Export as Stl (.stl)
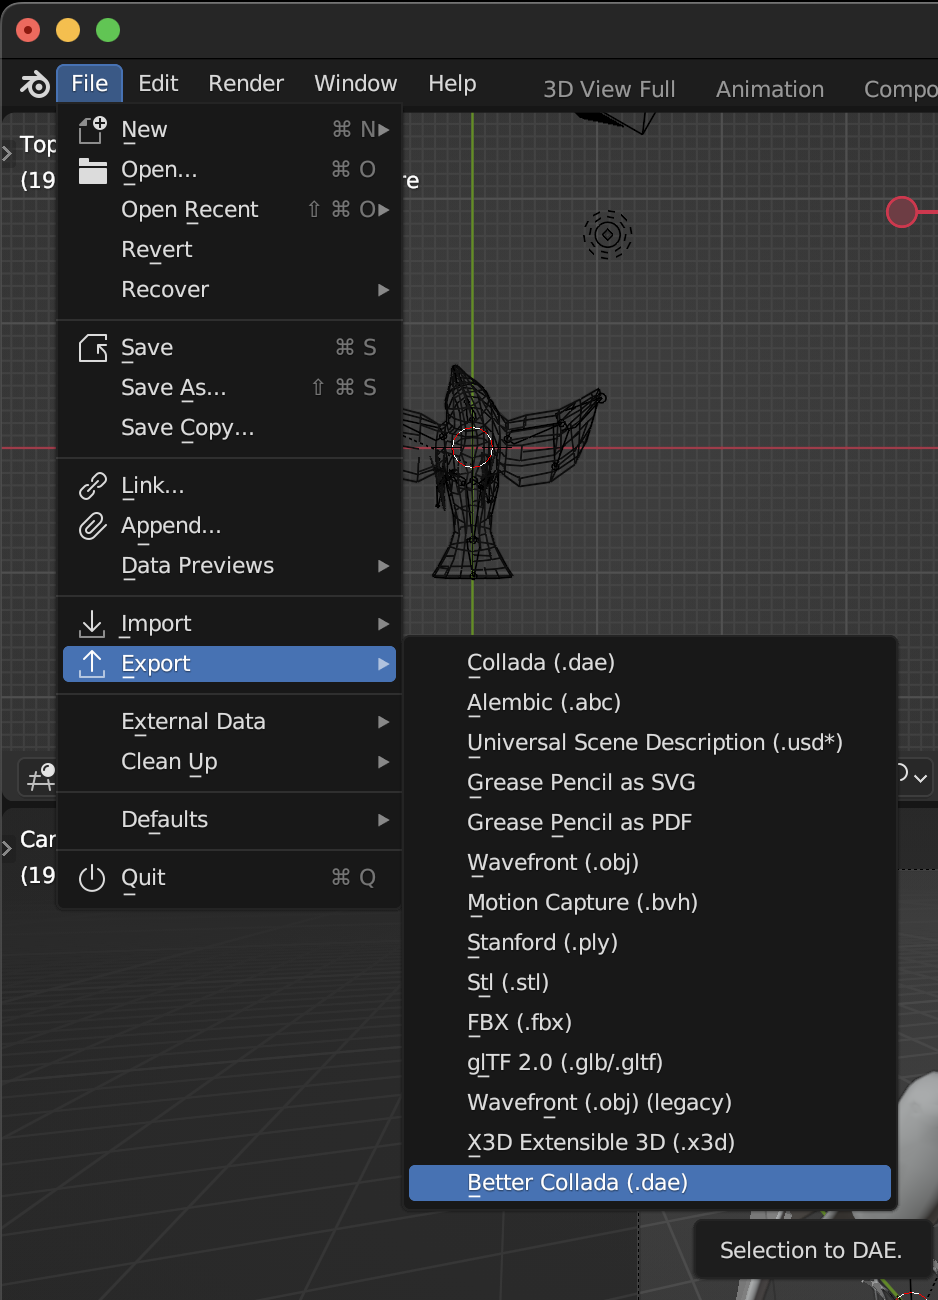938x1300 pixels. point(650,983)
